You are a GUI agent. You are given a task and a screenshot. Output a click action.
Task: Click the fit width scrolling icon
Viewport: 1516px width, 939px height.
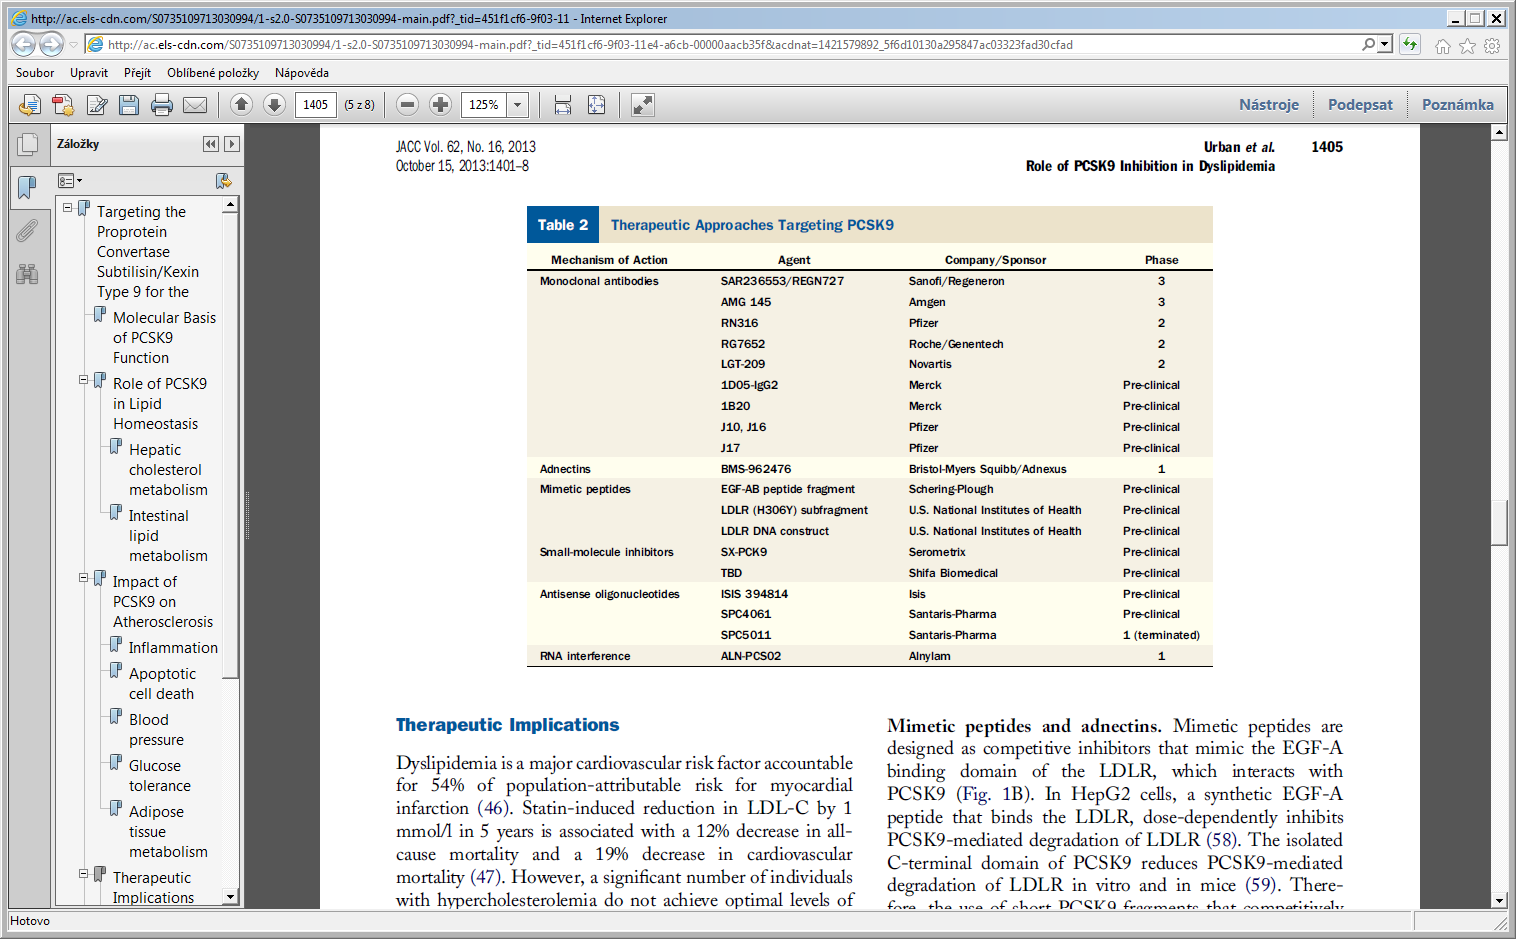563,104
